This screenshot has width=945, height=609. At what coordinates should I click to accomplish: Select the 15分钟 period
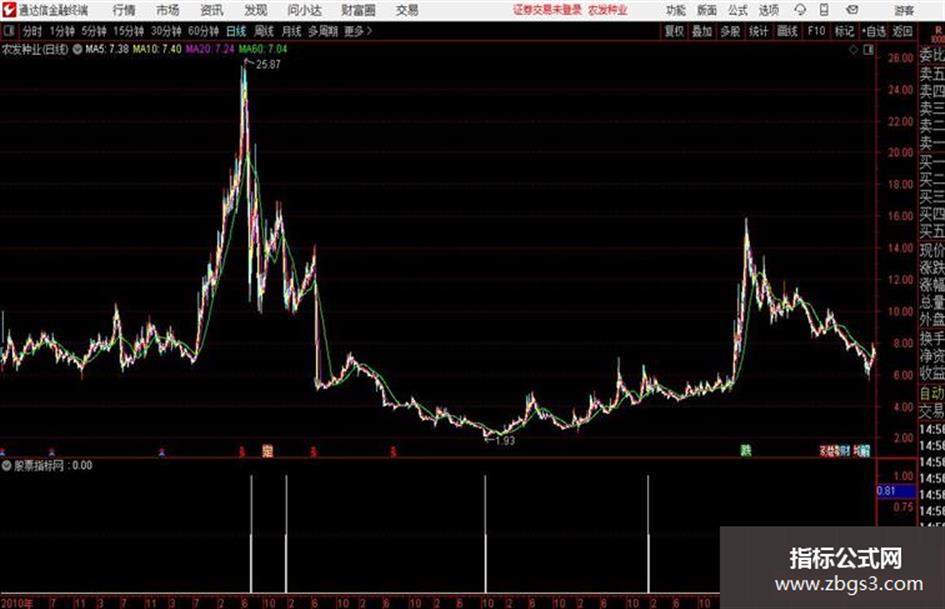tap(128, 31)
